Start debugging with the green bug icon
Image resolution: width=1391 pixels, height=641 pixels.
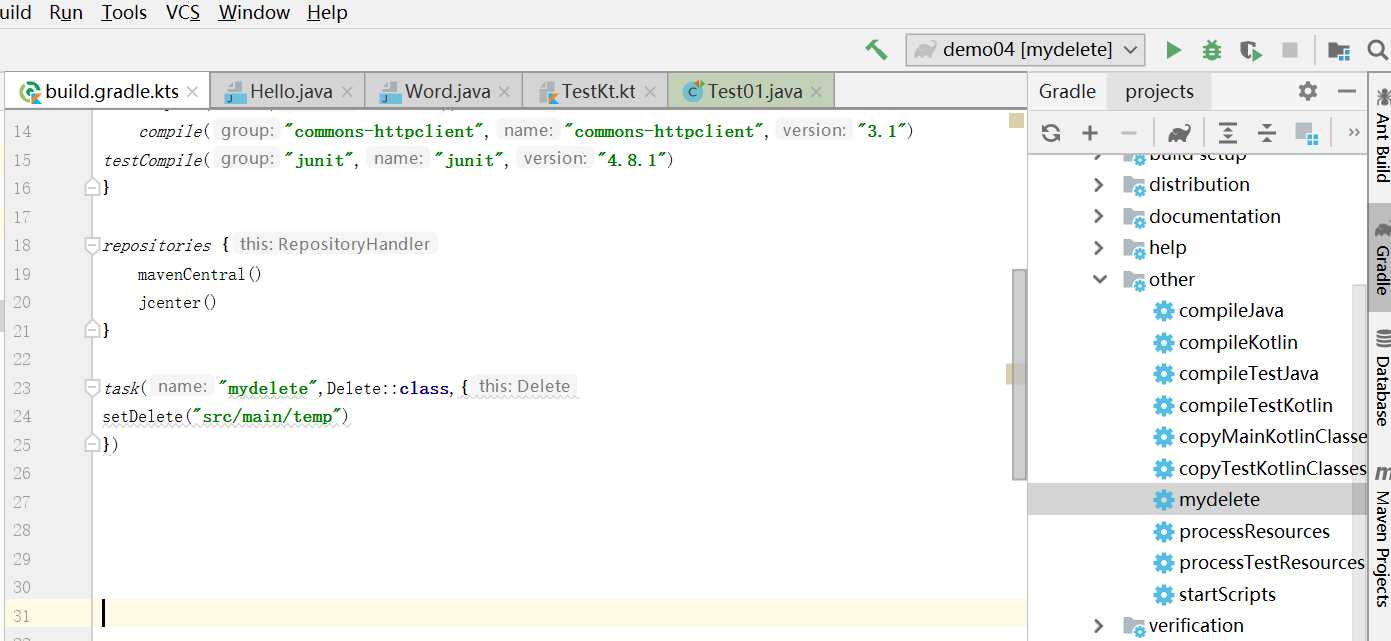1211,49
